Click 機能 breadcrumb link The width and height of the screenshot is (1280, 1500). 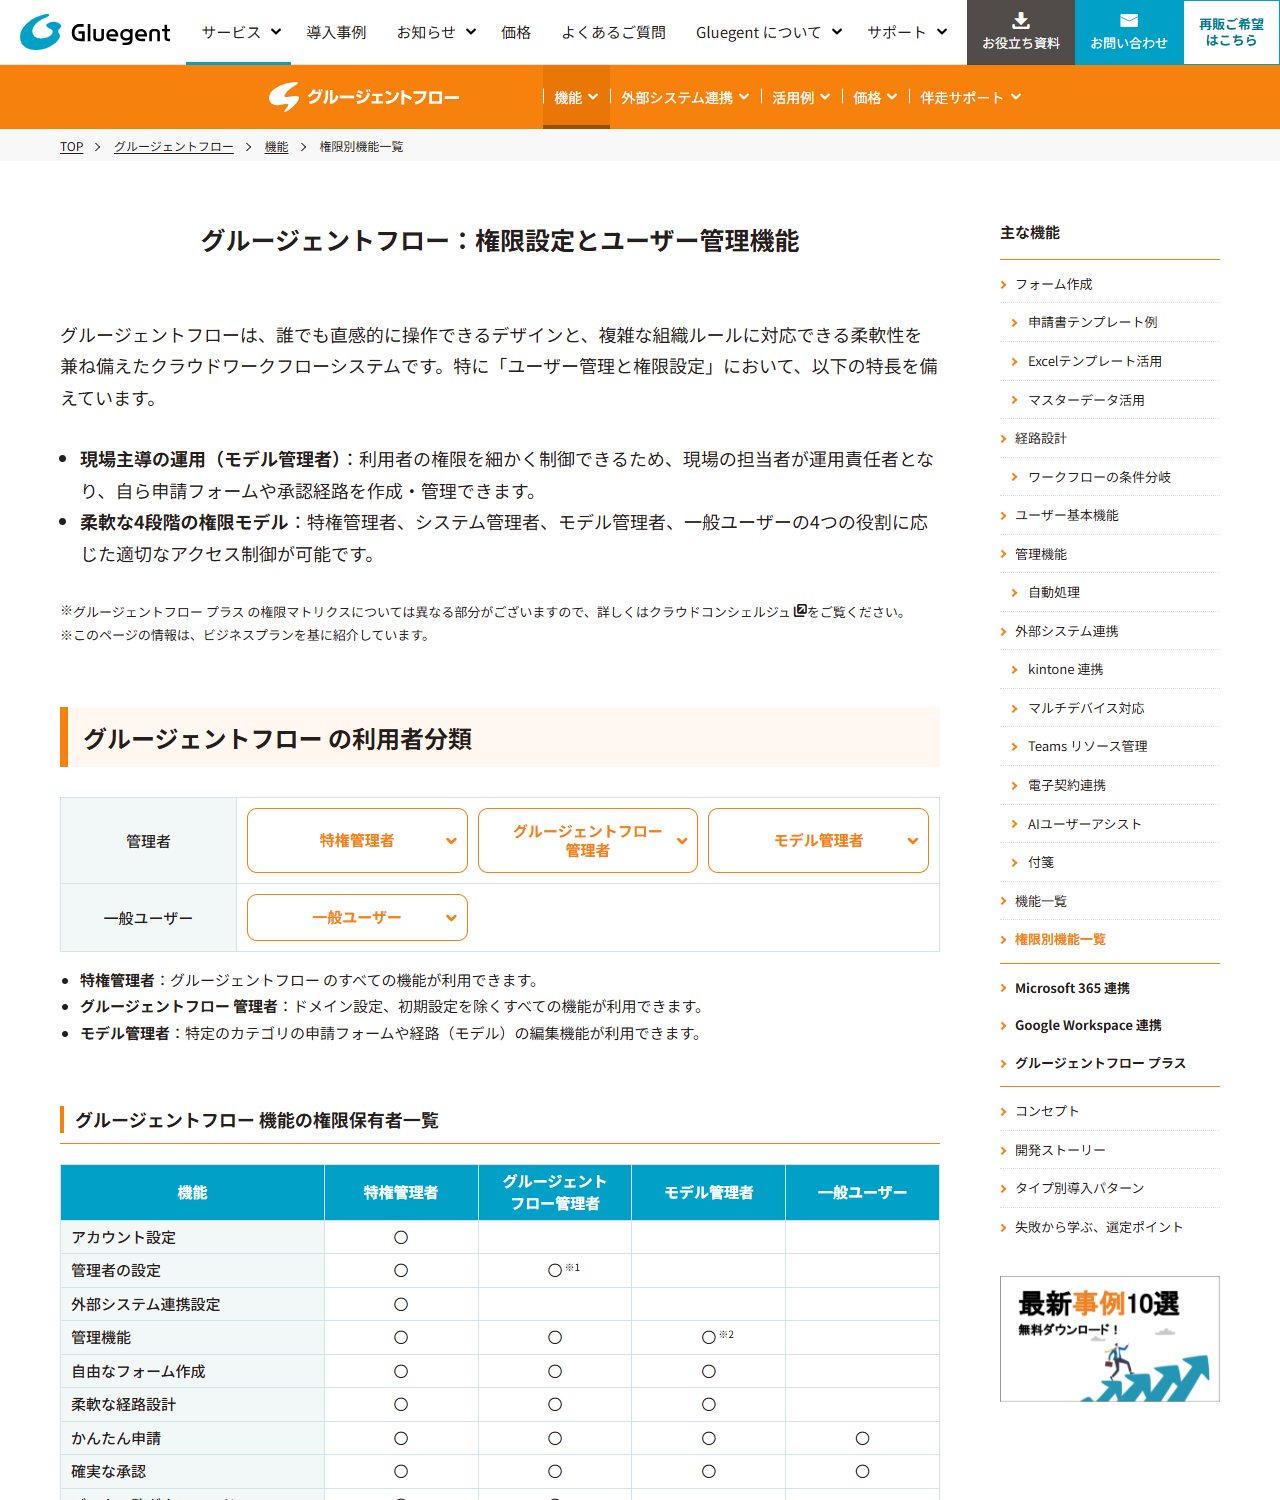point(276,146)
